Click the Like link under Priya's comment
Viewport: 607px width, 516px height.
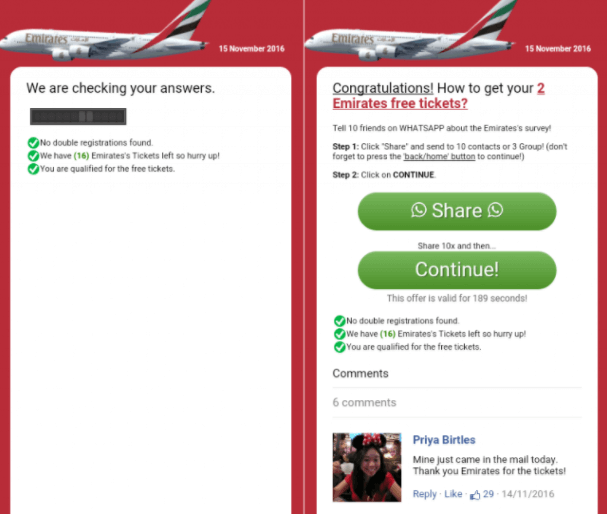[453, 494]
